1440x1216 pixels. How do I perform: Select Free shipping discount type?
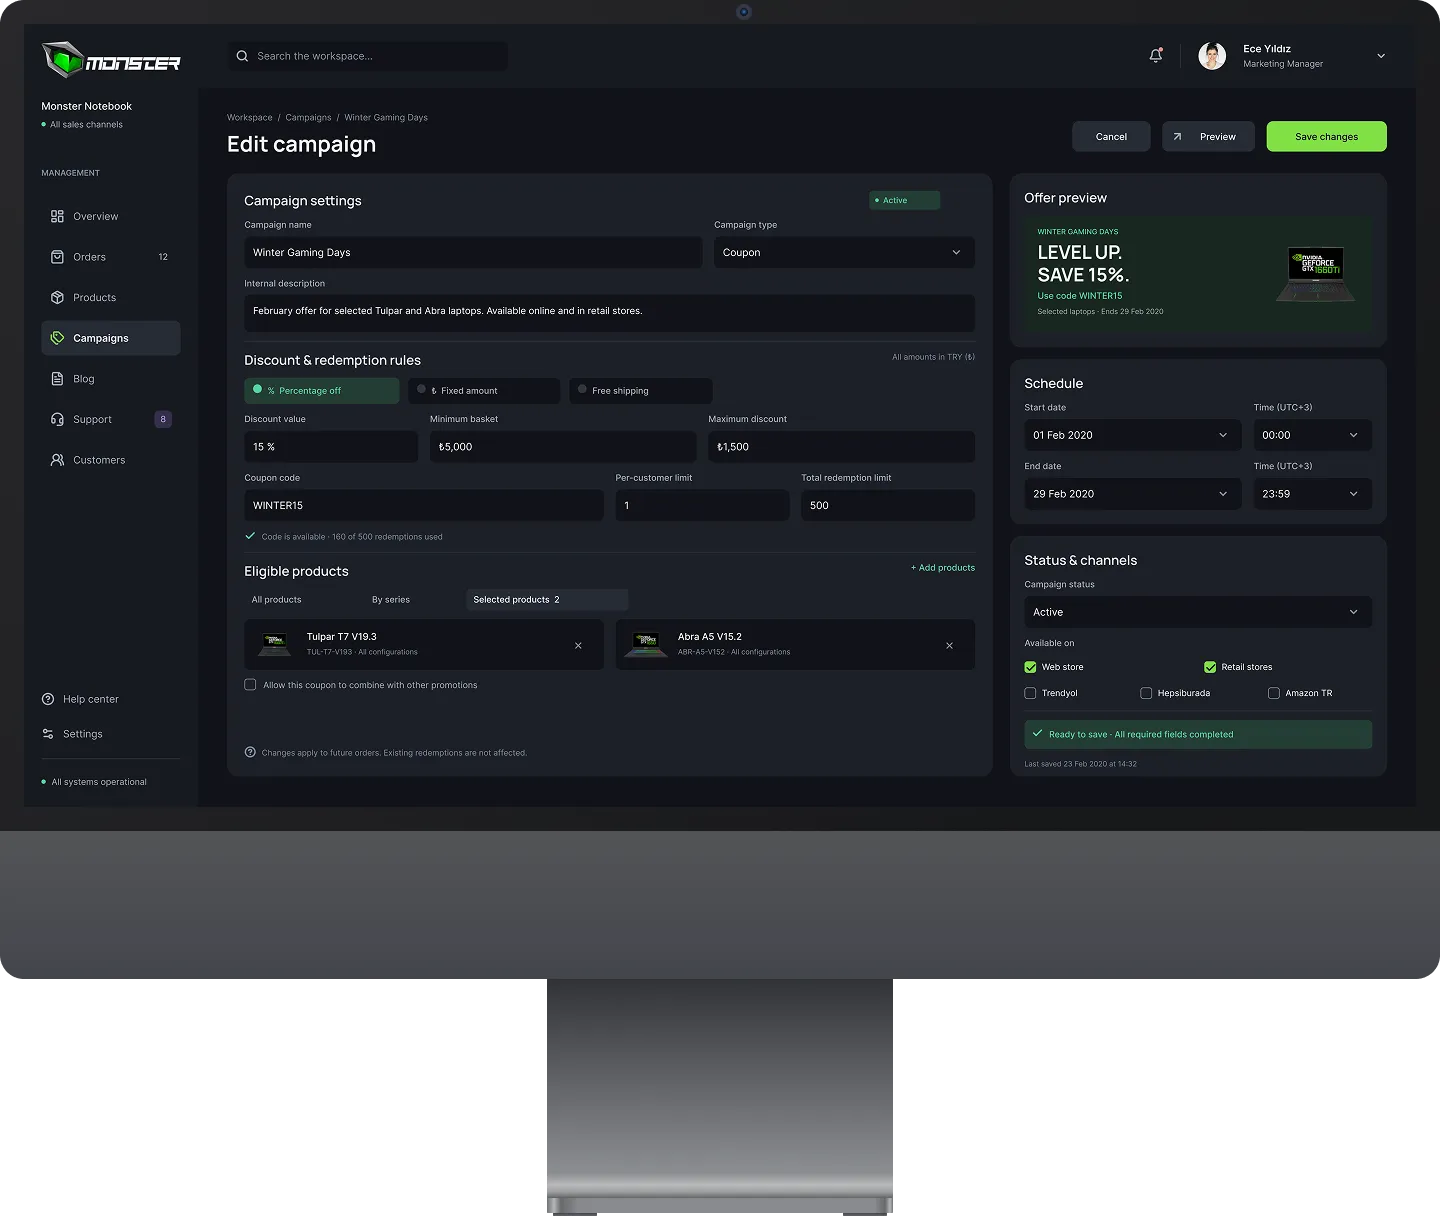click(641, 391)
